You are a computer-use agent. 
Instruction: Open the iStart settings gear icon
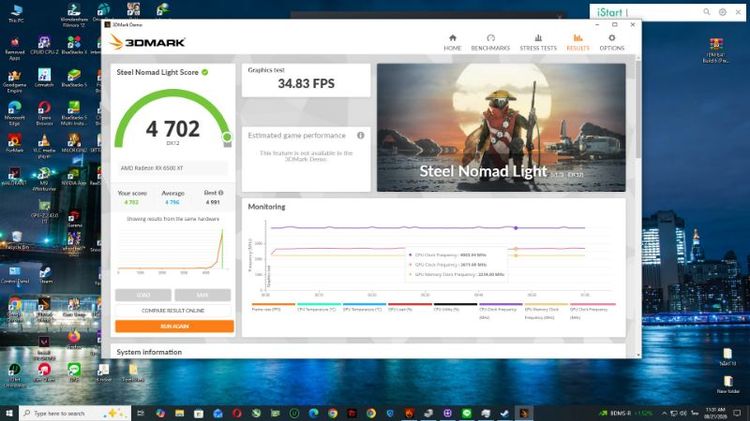(x=722, y=12)
